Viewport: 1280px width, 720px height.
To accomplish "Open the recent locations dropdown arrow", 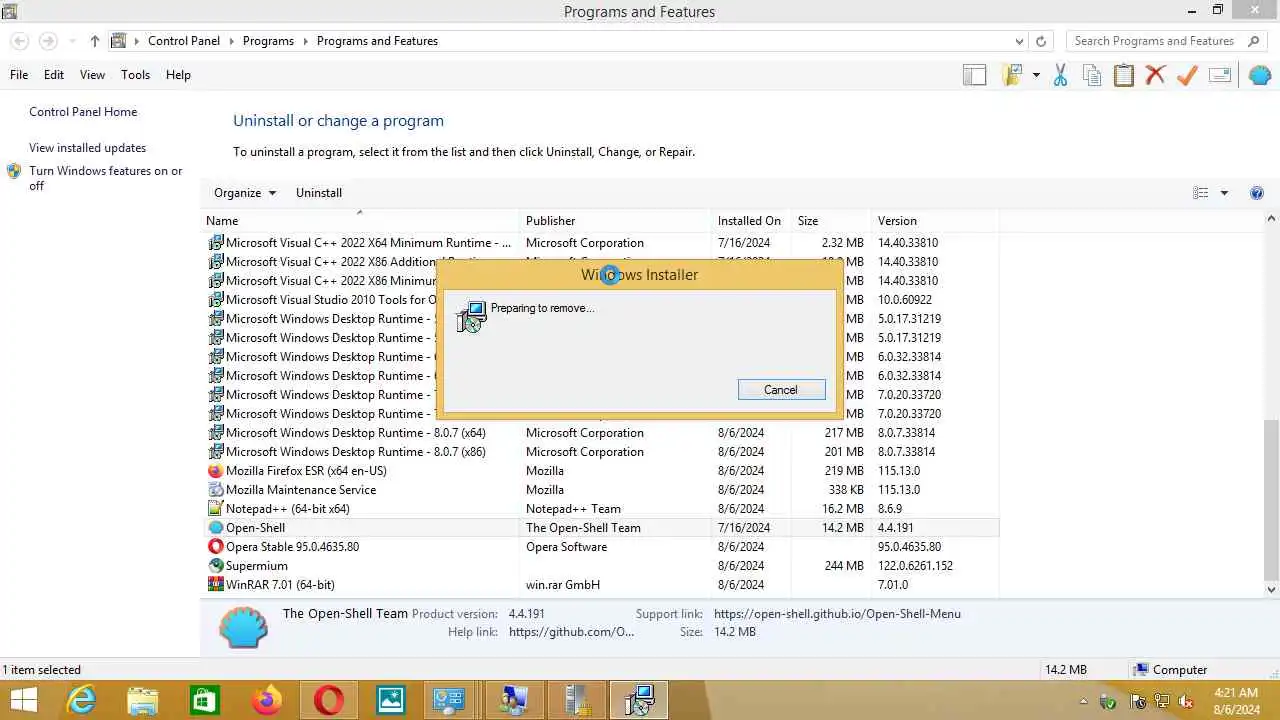I will 72,41.
